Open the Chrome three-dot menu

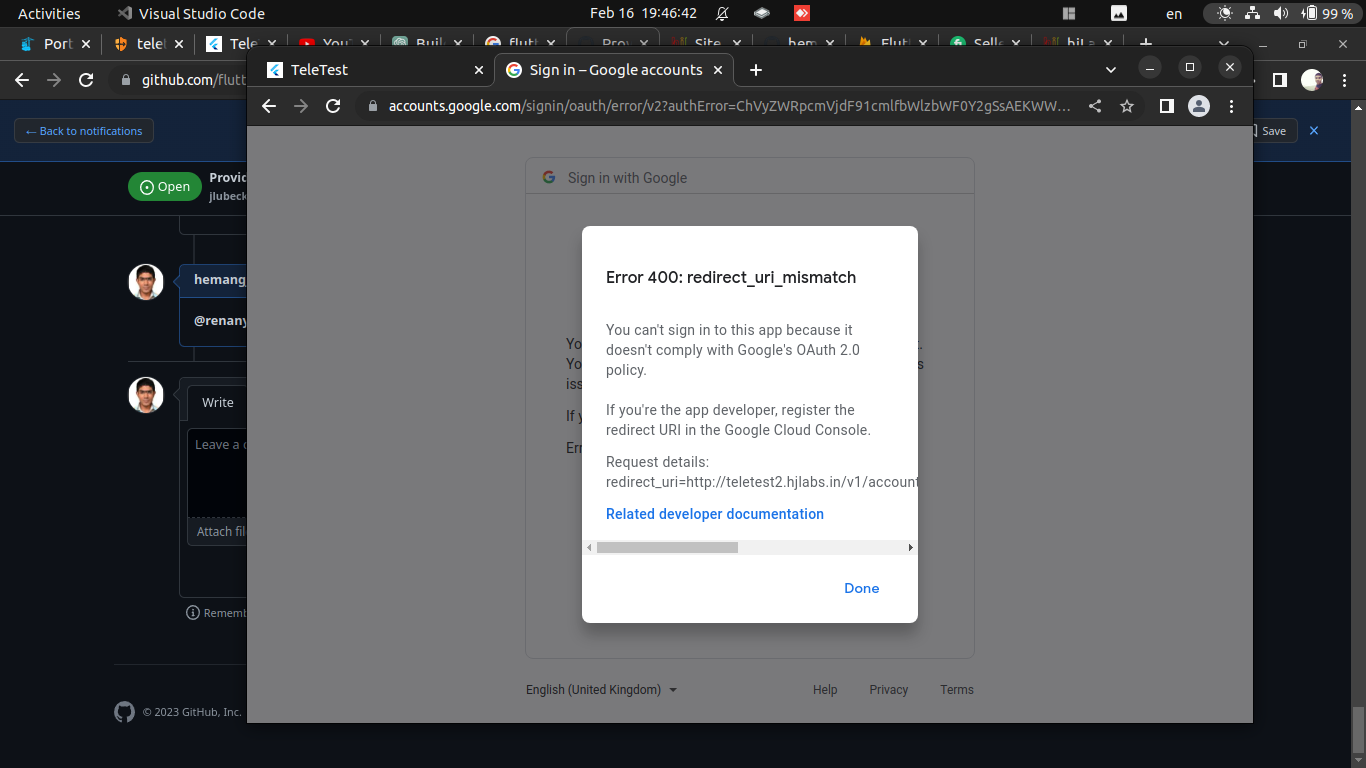click(x=1231, y=106)
